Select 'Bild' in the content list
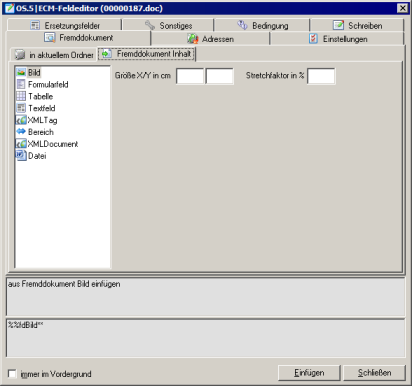 (x=34, y=72)
